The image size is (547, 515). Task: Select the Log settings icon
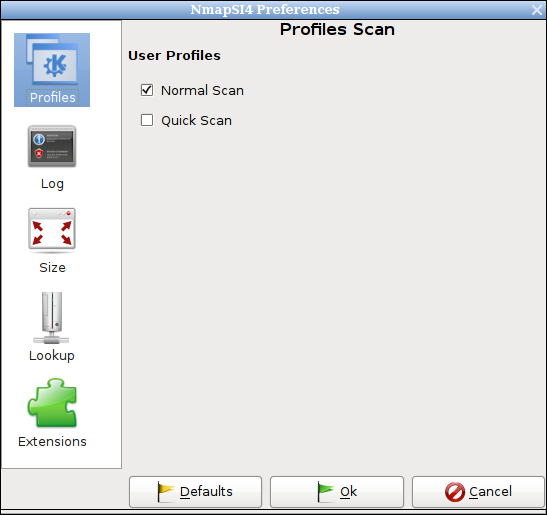[x=52, y=146]
